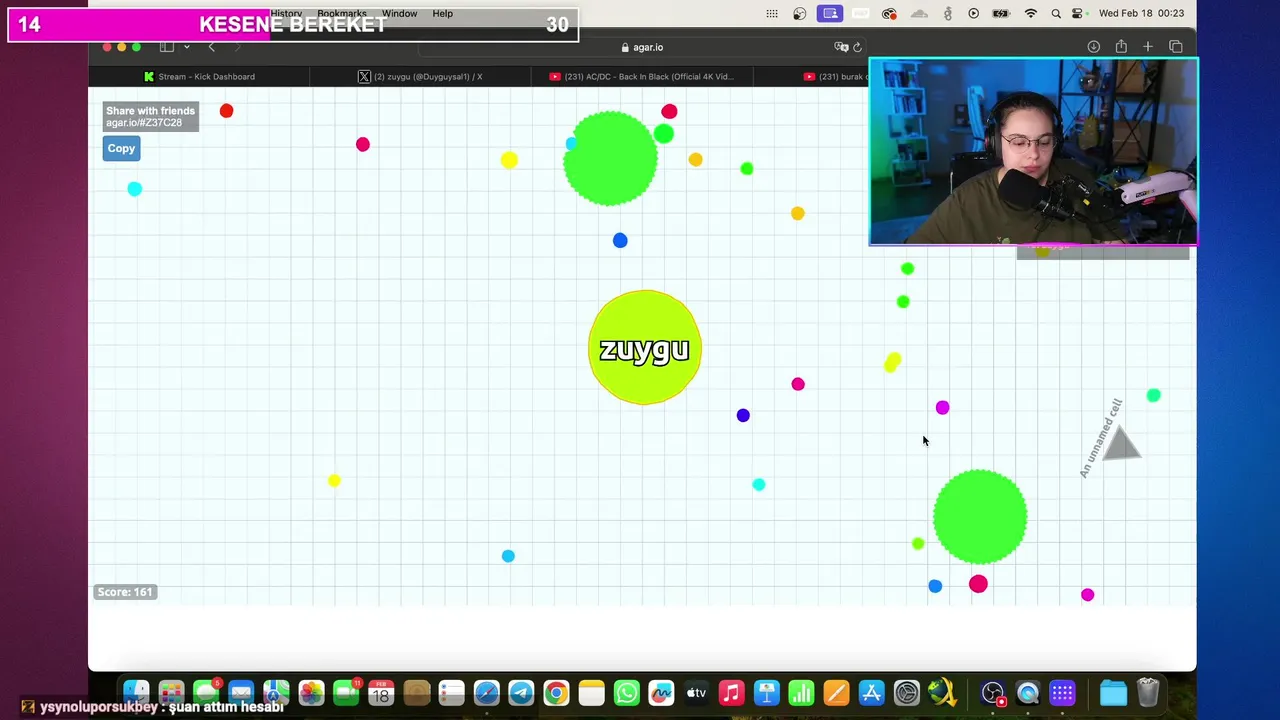Image resolution: width=1280 pixels, height=720 pixels.
Task: Open the Safari share button
Action: (1121, 47)
